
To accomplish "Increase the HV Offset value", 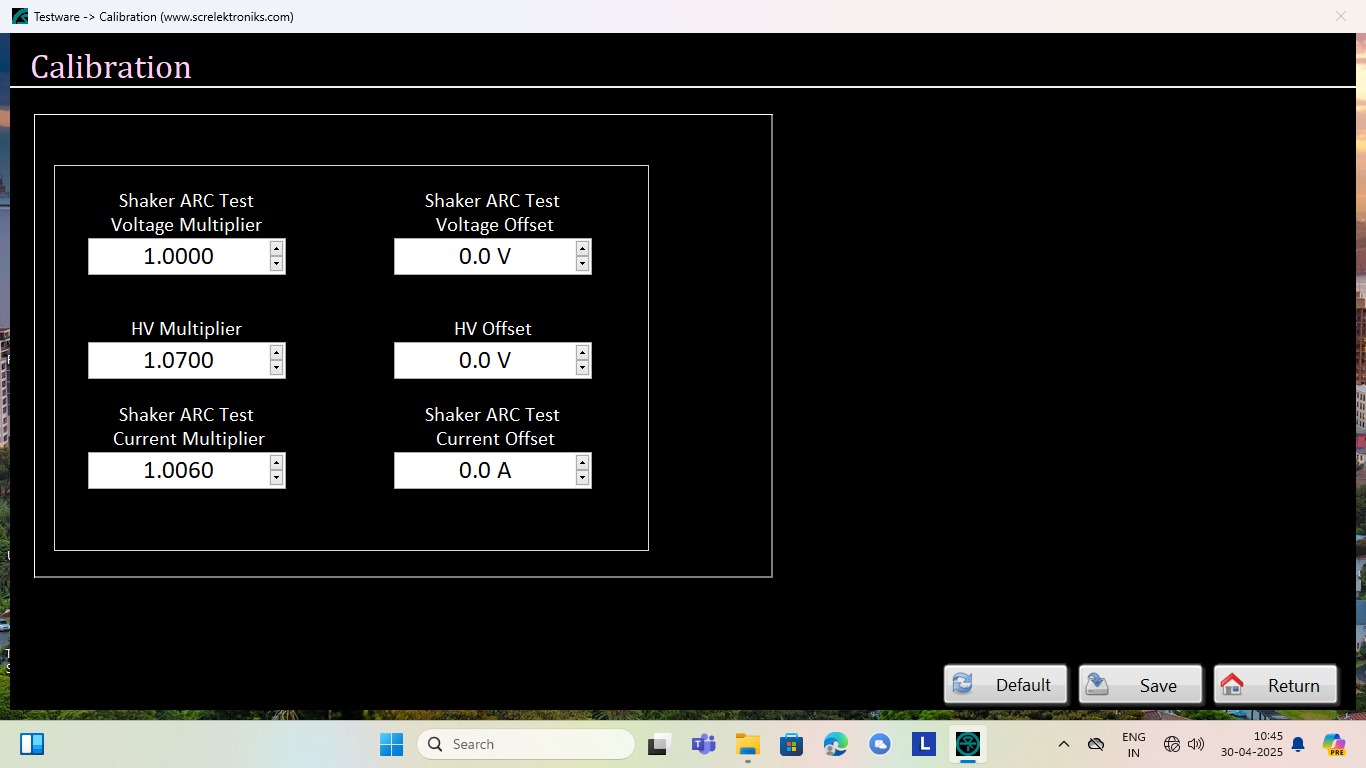I will (x=583, y=352).
